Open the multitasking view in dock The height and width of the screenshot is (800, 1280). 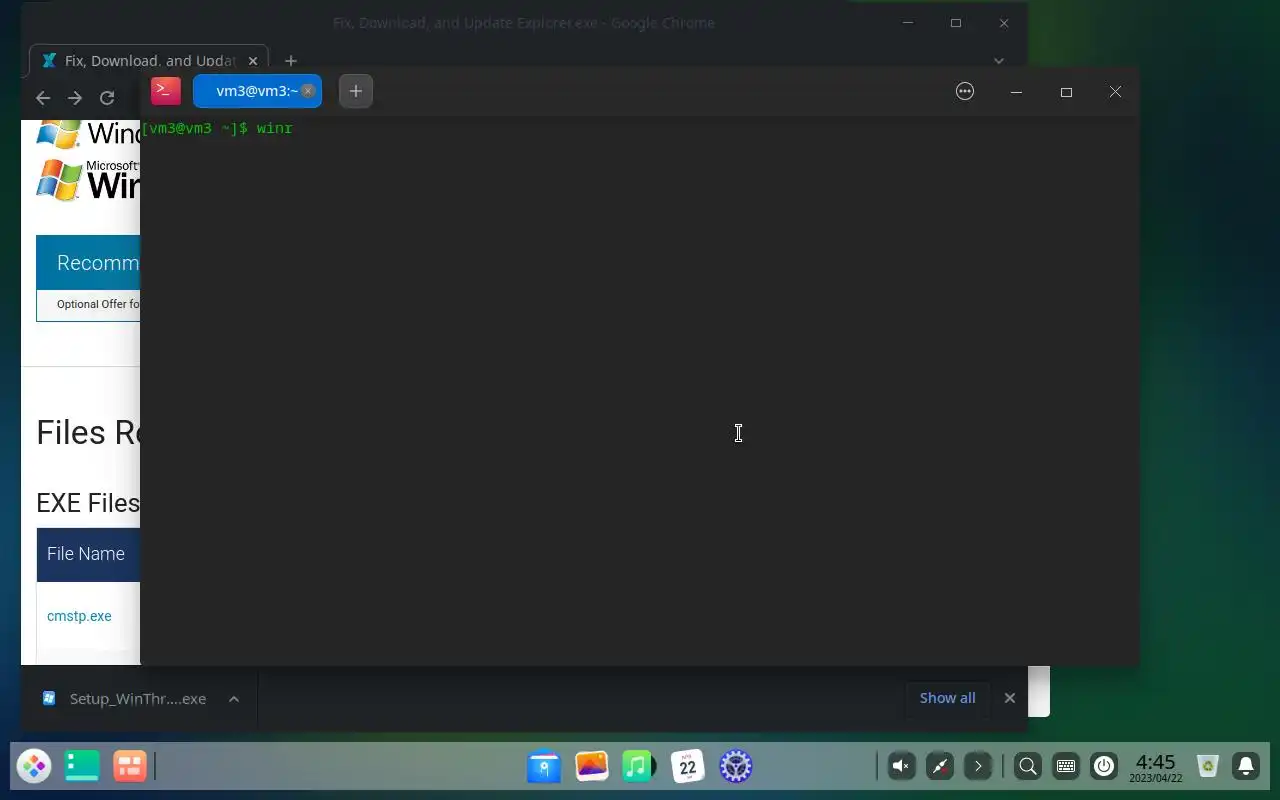click(130, 767)
